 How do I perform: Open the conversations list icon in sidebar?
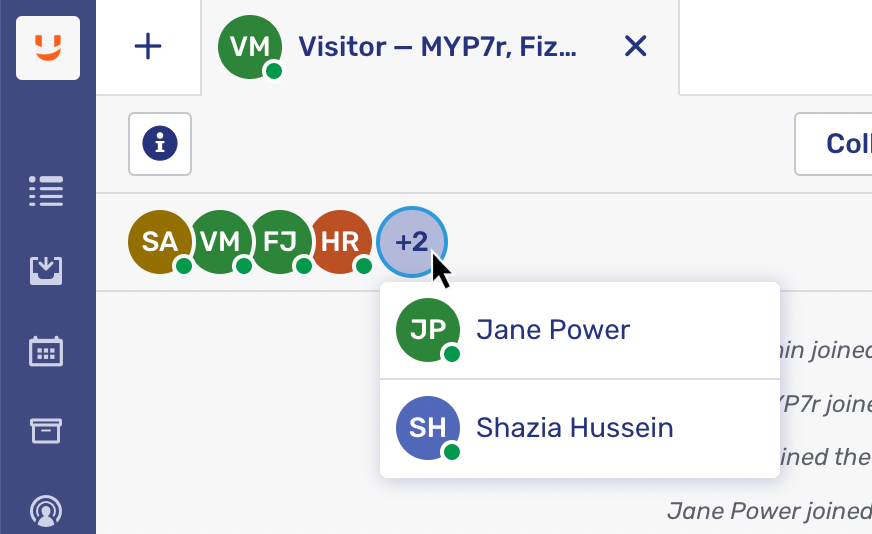click(46, 191)
